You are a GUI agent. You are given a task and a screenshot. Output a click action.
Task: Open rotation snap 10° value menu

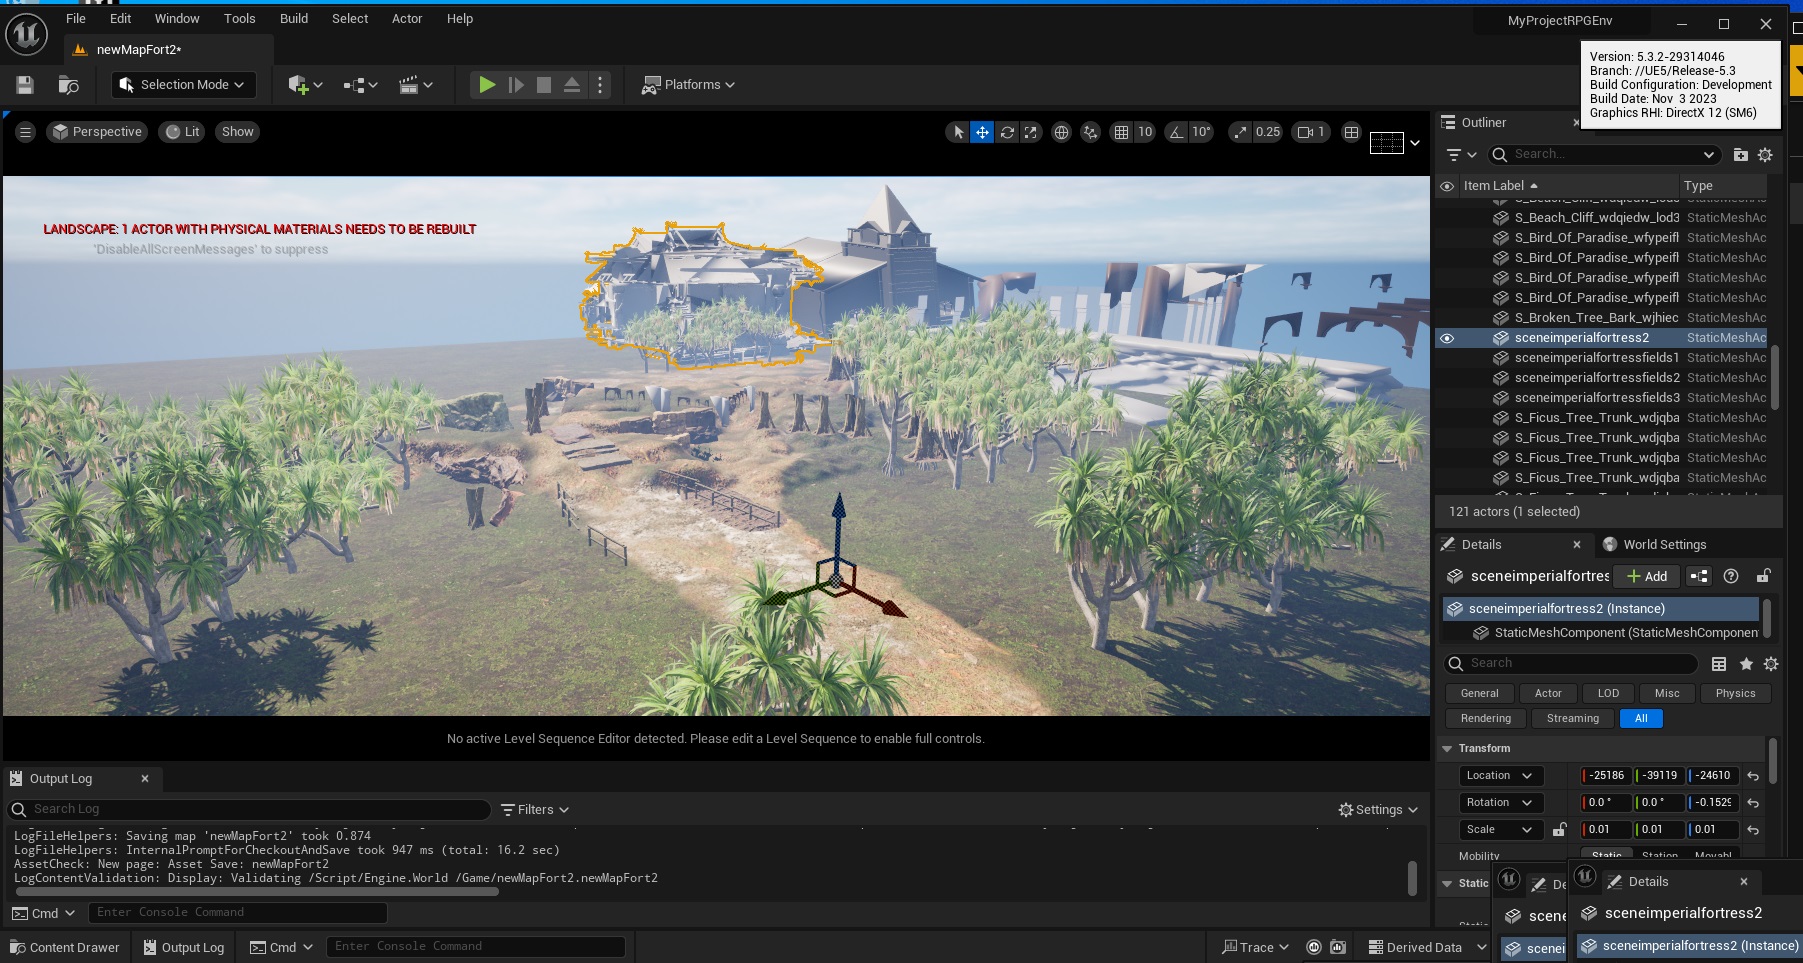point(1201,132)
